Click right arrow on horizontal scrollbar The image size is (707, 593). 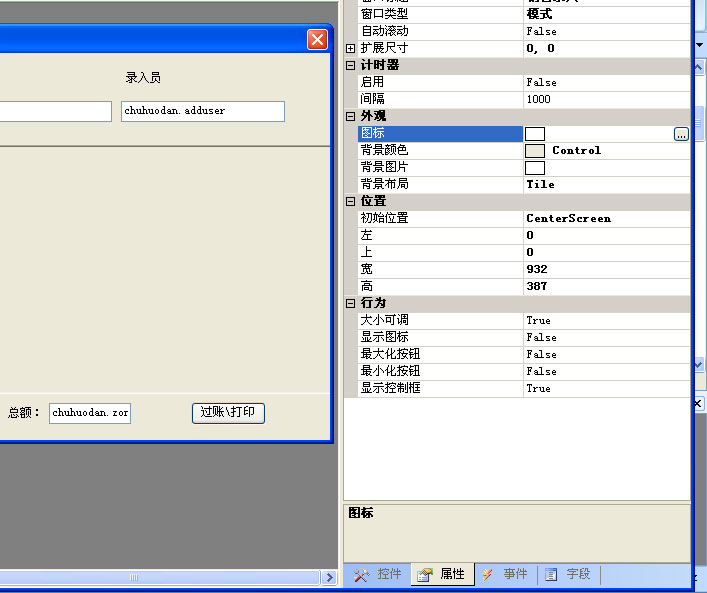coord(329,577)
